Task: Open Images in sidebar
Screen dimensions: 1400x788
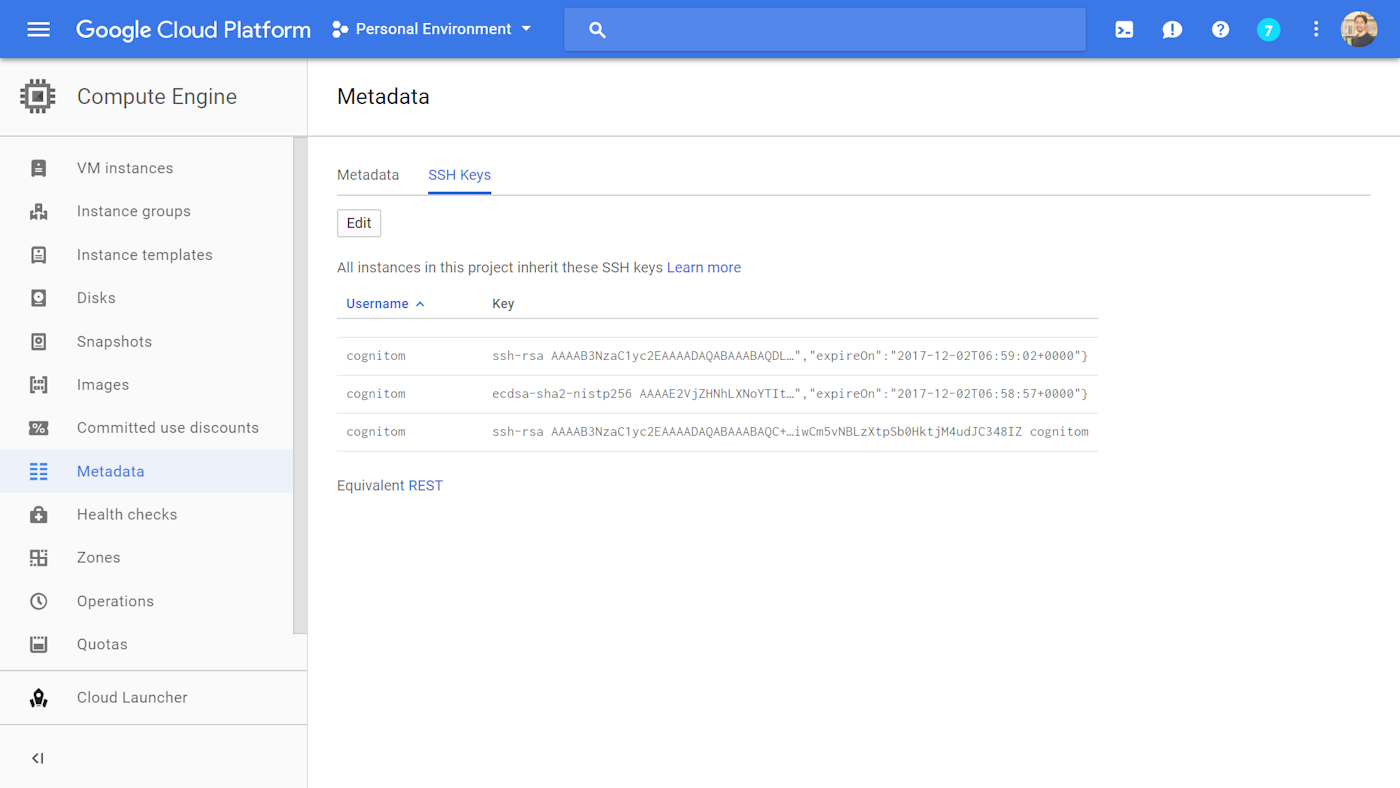Action: pyautogui.click(x=146, y=384)
